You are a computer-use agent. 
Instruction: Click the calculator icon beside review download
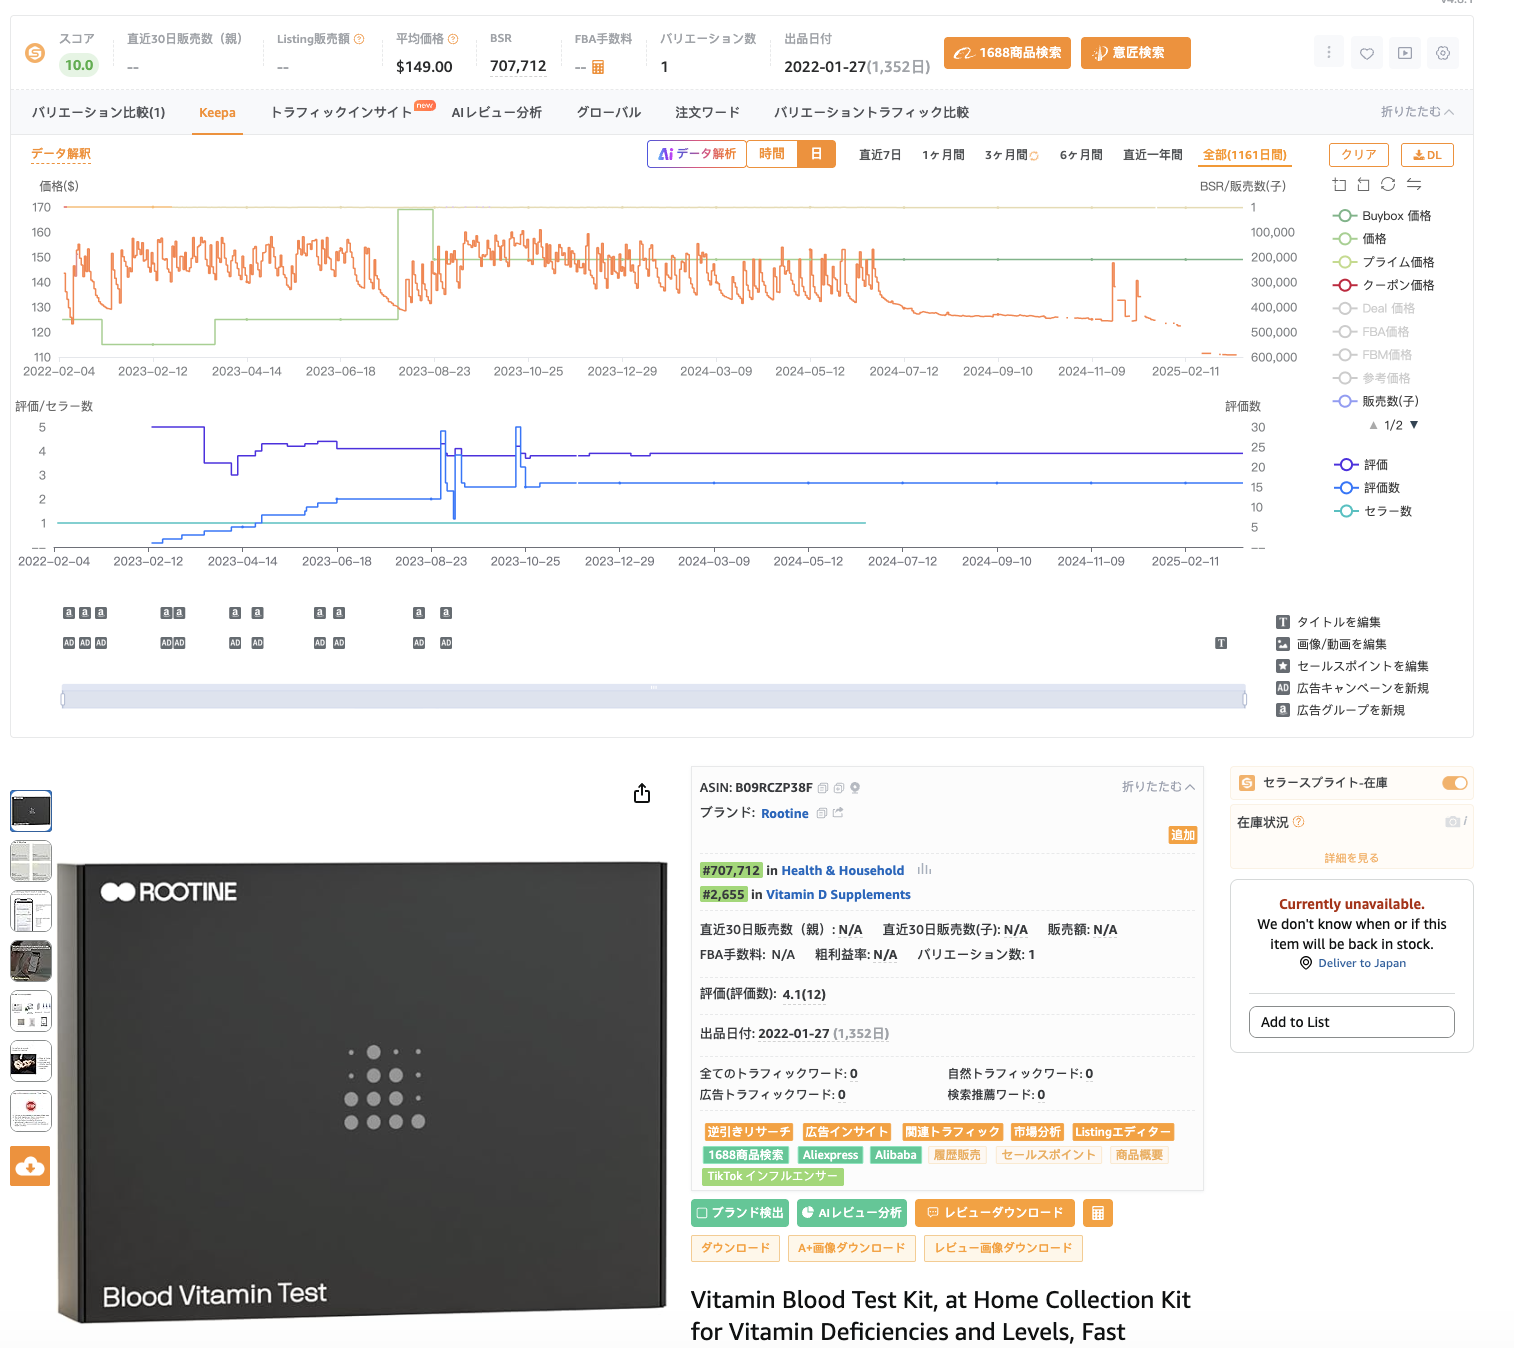click(x=1097, y=1213)
